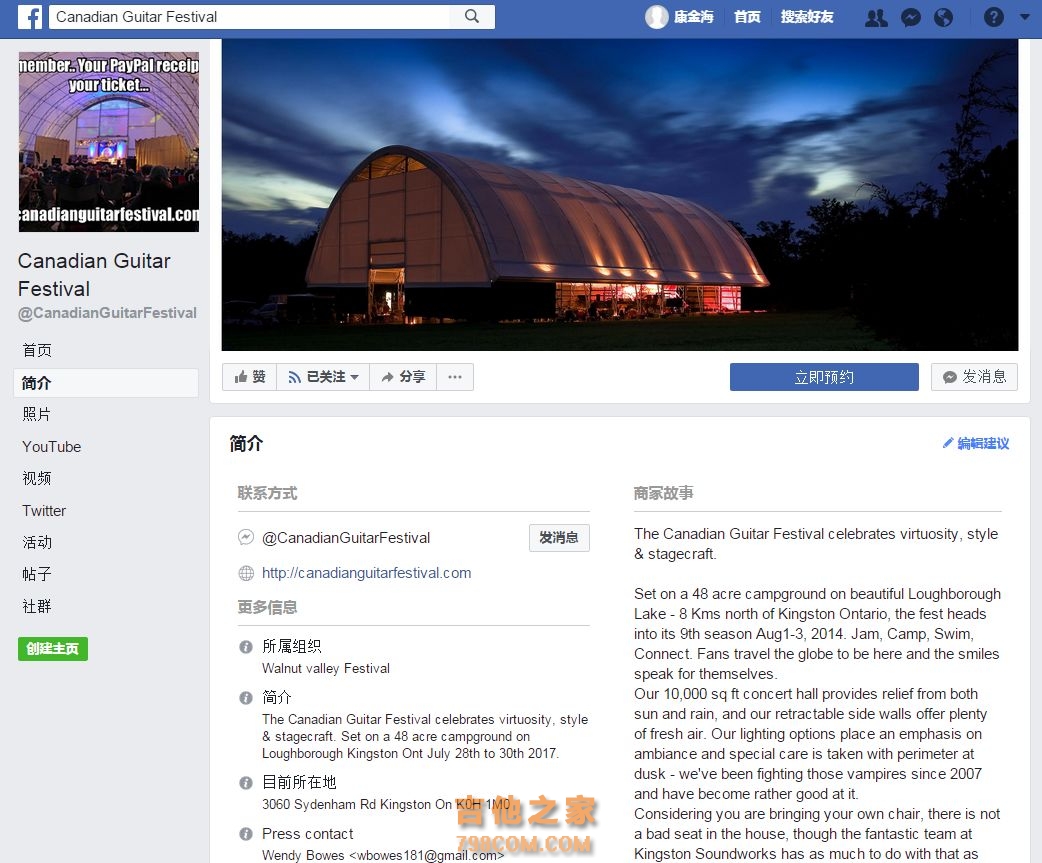Select the Twitter sidebar tab
Screen dimensions: 1042x863
pyautogui.click(x=44, y=510)
